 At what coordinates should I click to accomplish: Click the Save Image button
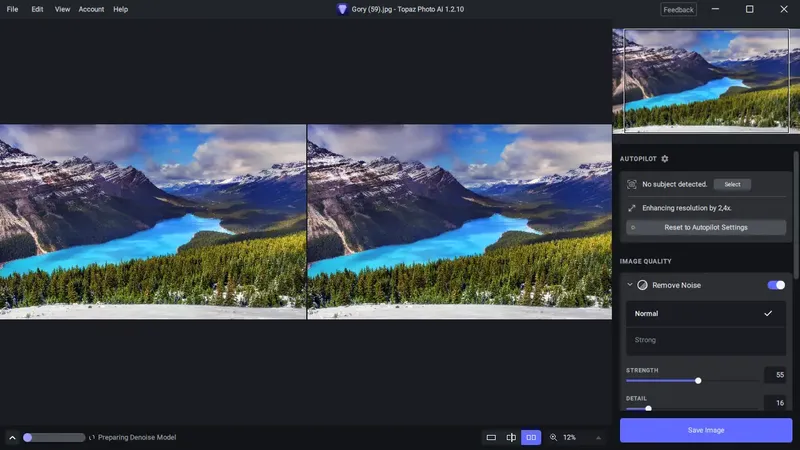pos(706,430)
